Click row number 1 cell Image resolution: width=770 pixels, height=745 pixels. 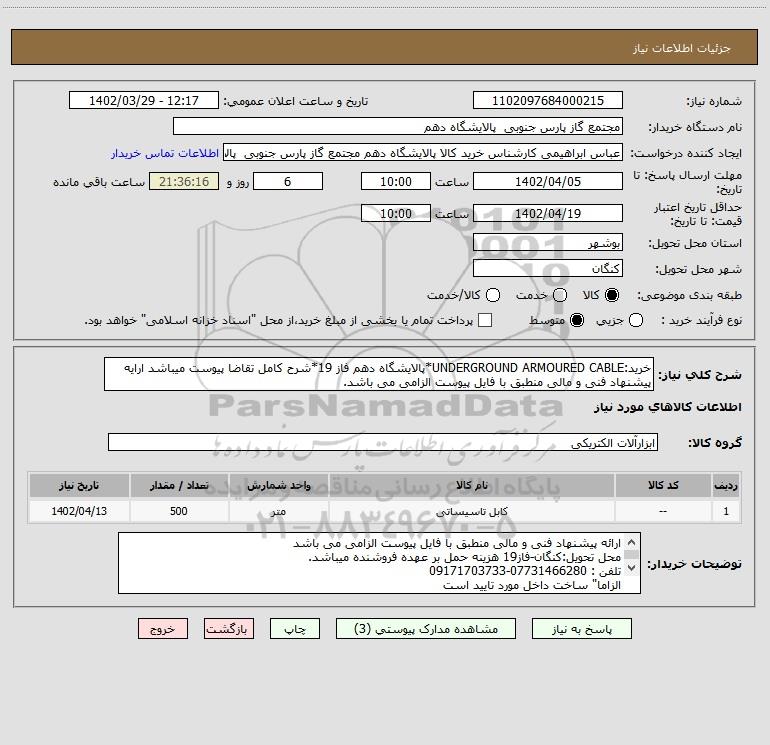pos(726,511)
